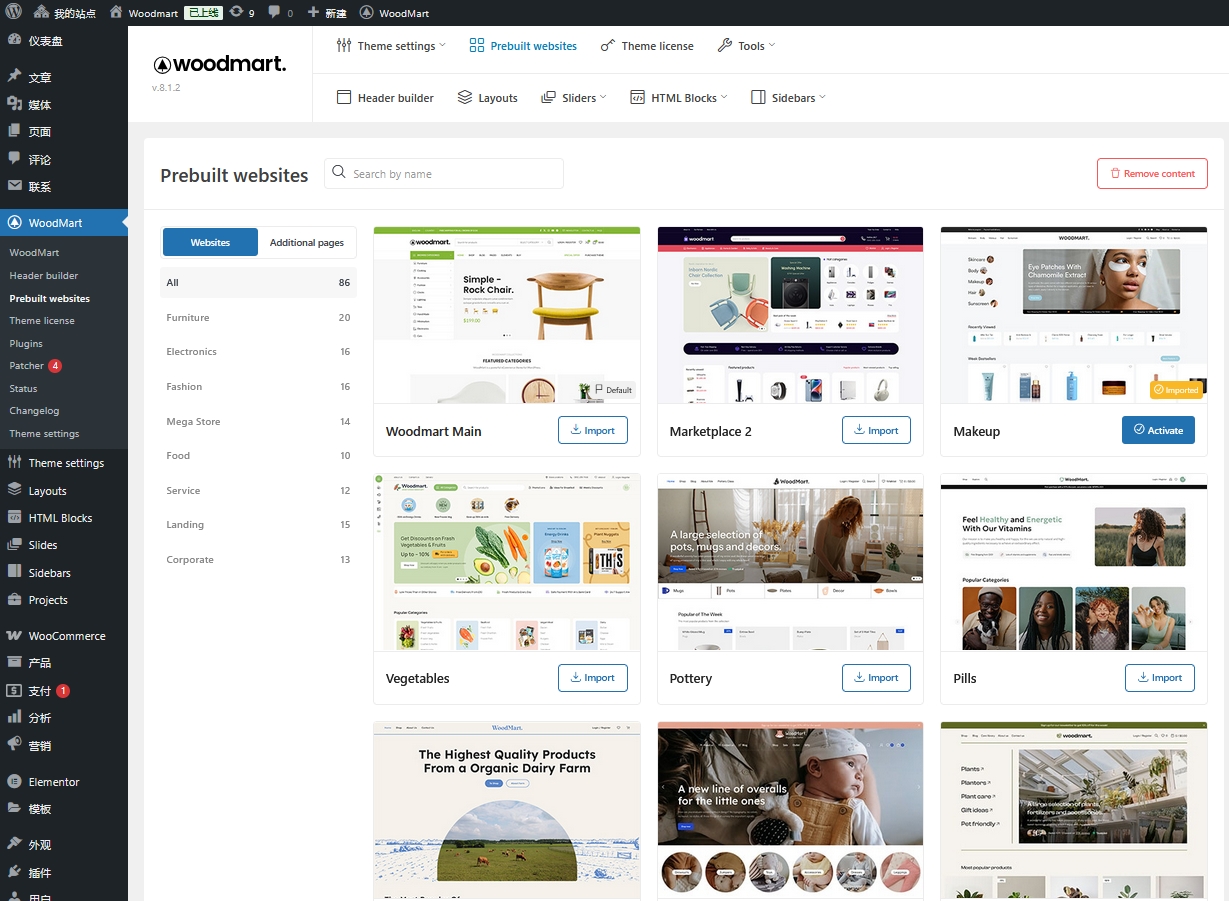Screen dimensions: 1229x901
Task: Import the Pottery website
Action: [x=876, y=678]
